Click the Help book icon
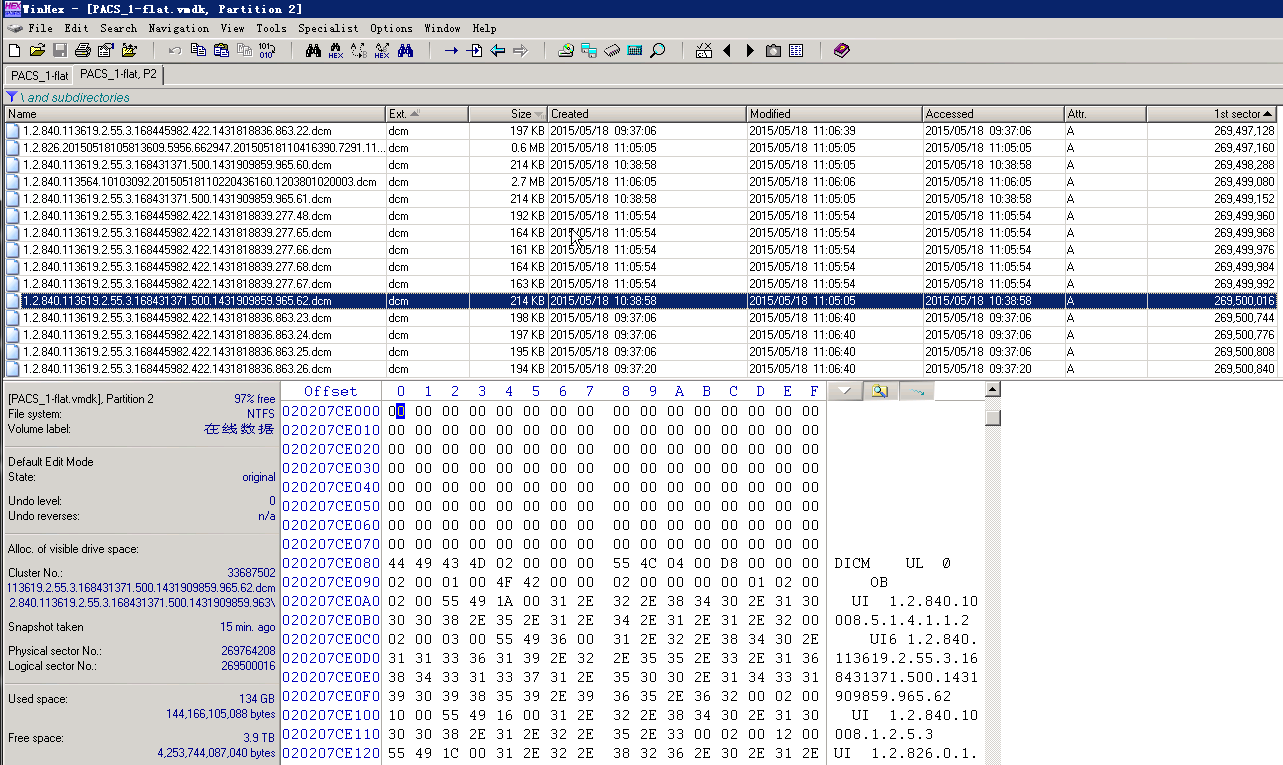This screenshot has height=765, width=1283. [x=841, y=50]
